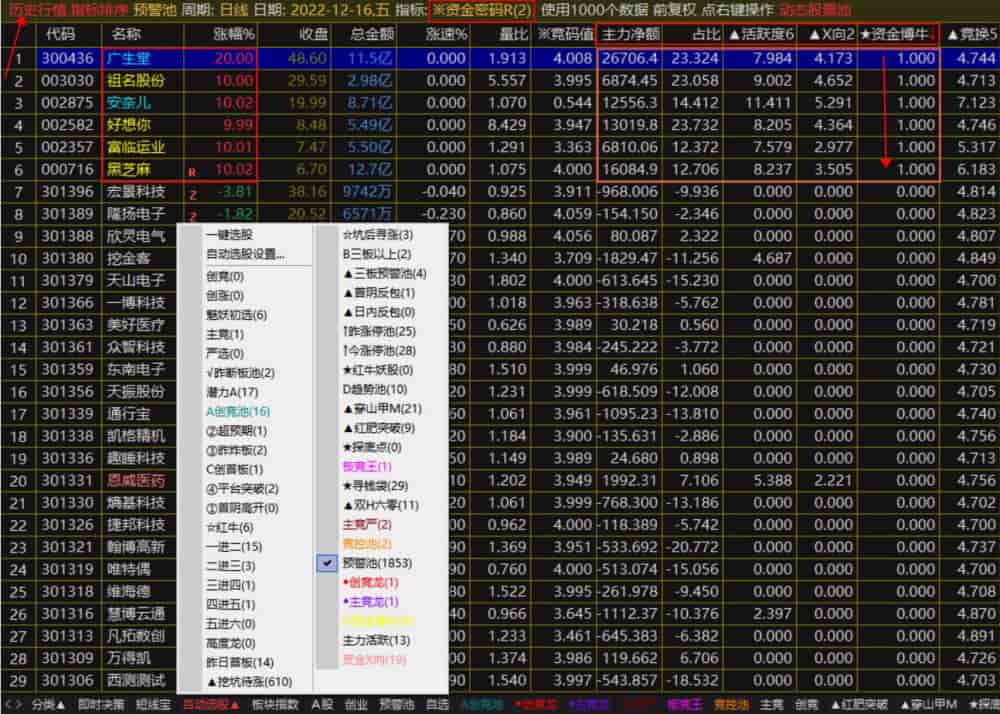Select 昨涨停池(25) menu entry

[379, 332]
